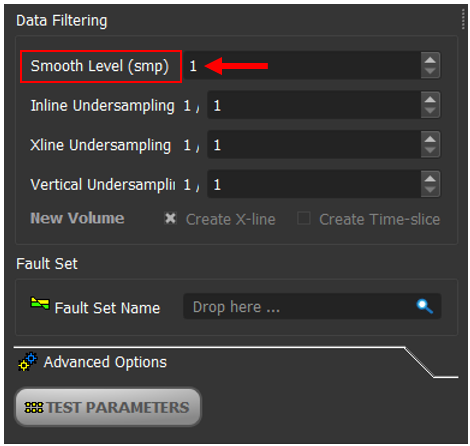Decrease Smooth Level with down arrow
This screenshot has width=470, height=446.
[x=430, y=71]
